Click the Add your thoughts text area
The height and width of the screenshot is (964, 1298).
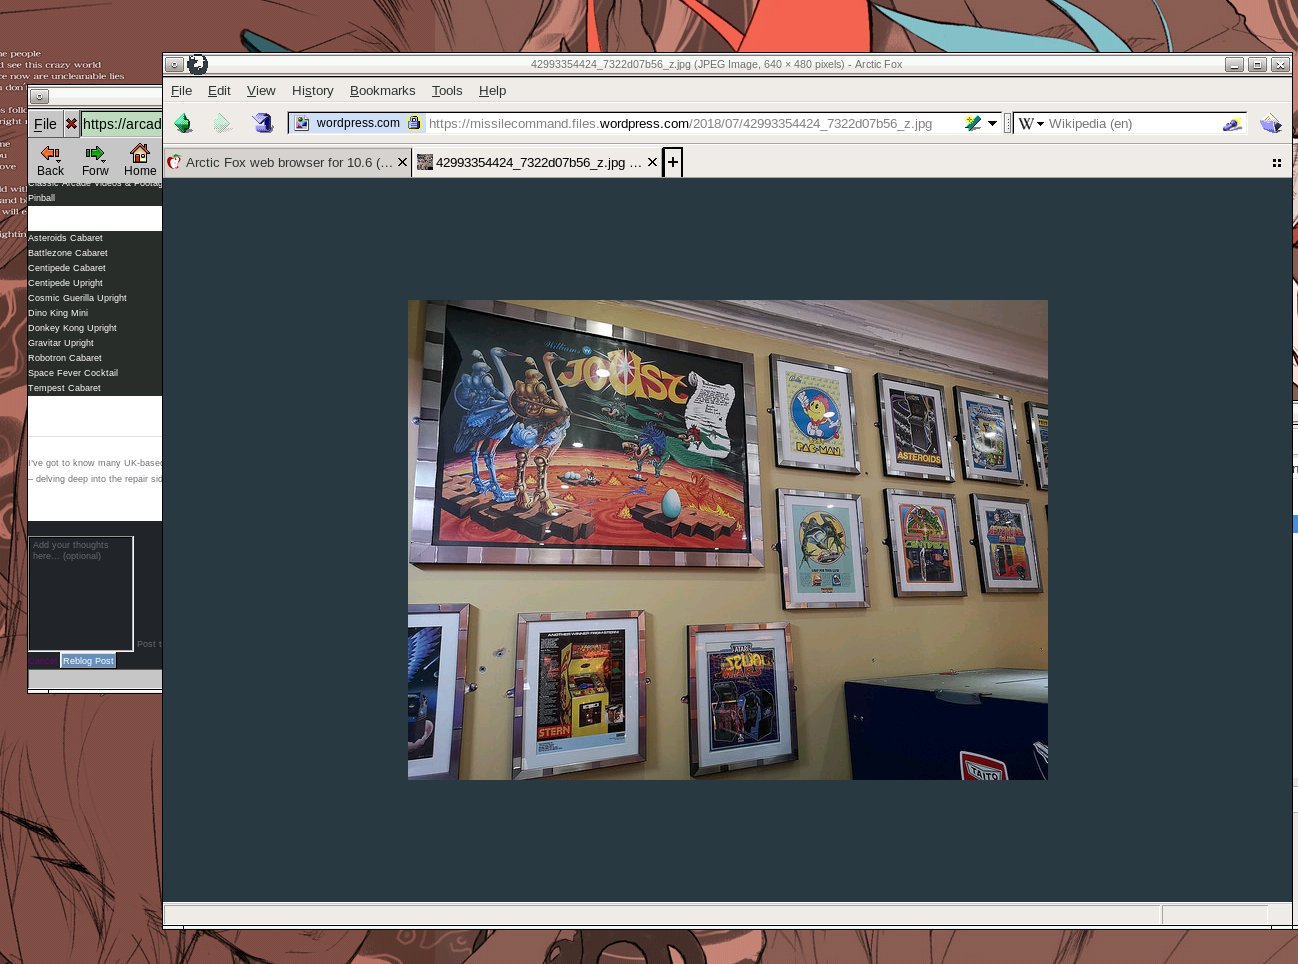[x=80, y=593]
